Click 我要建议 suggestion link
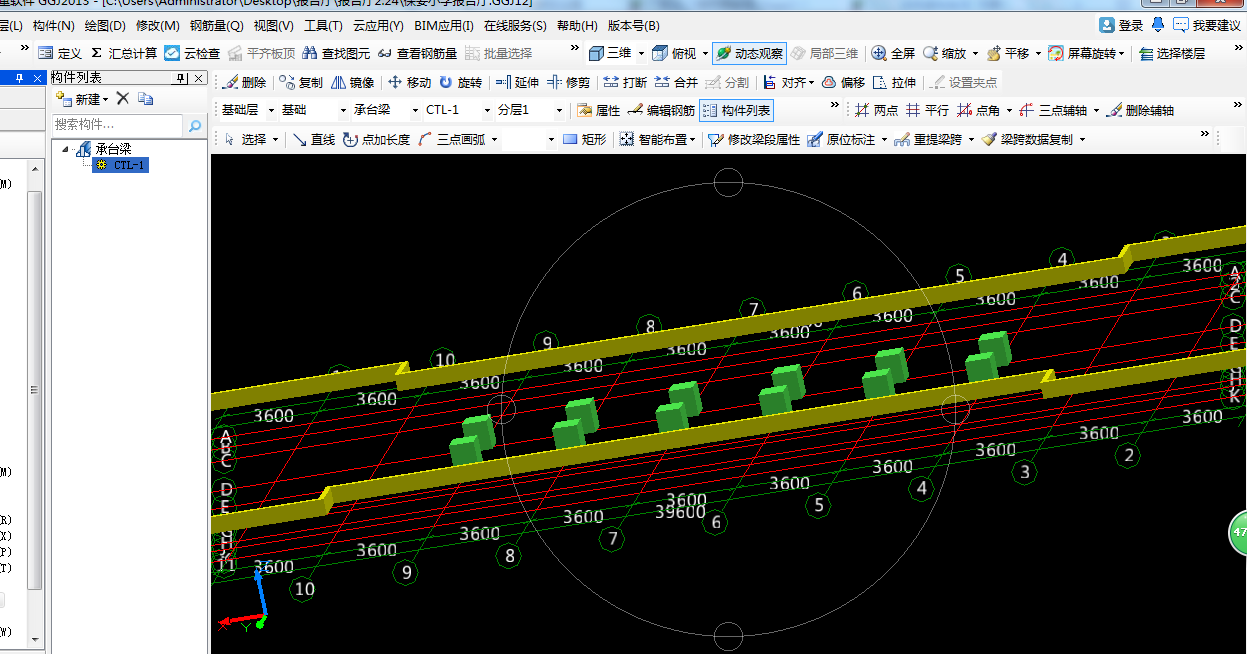The width and height of the screenshot is (1247, 654). point(1208,25)
